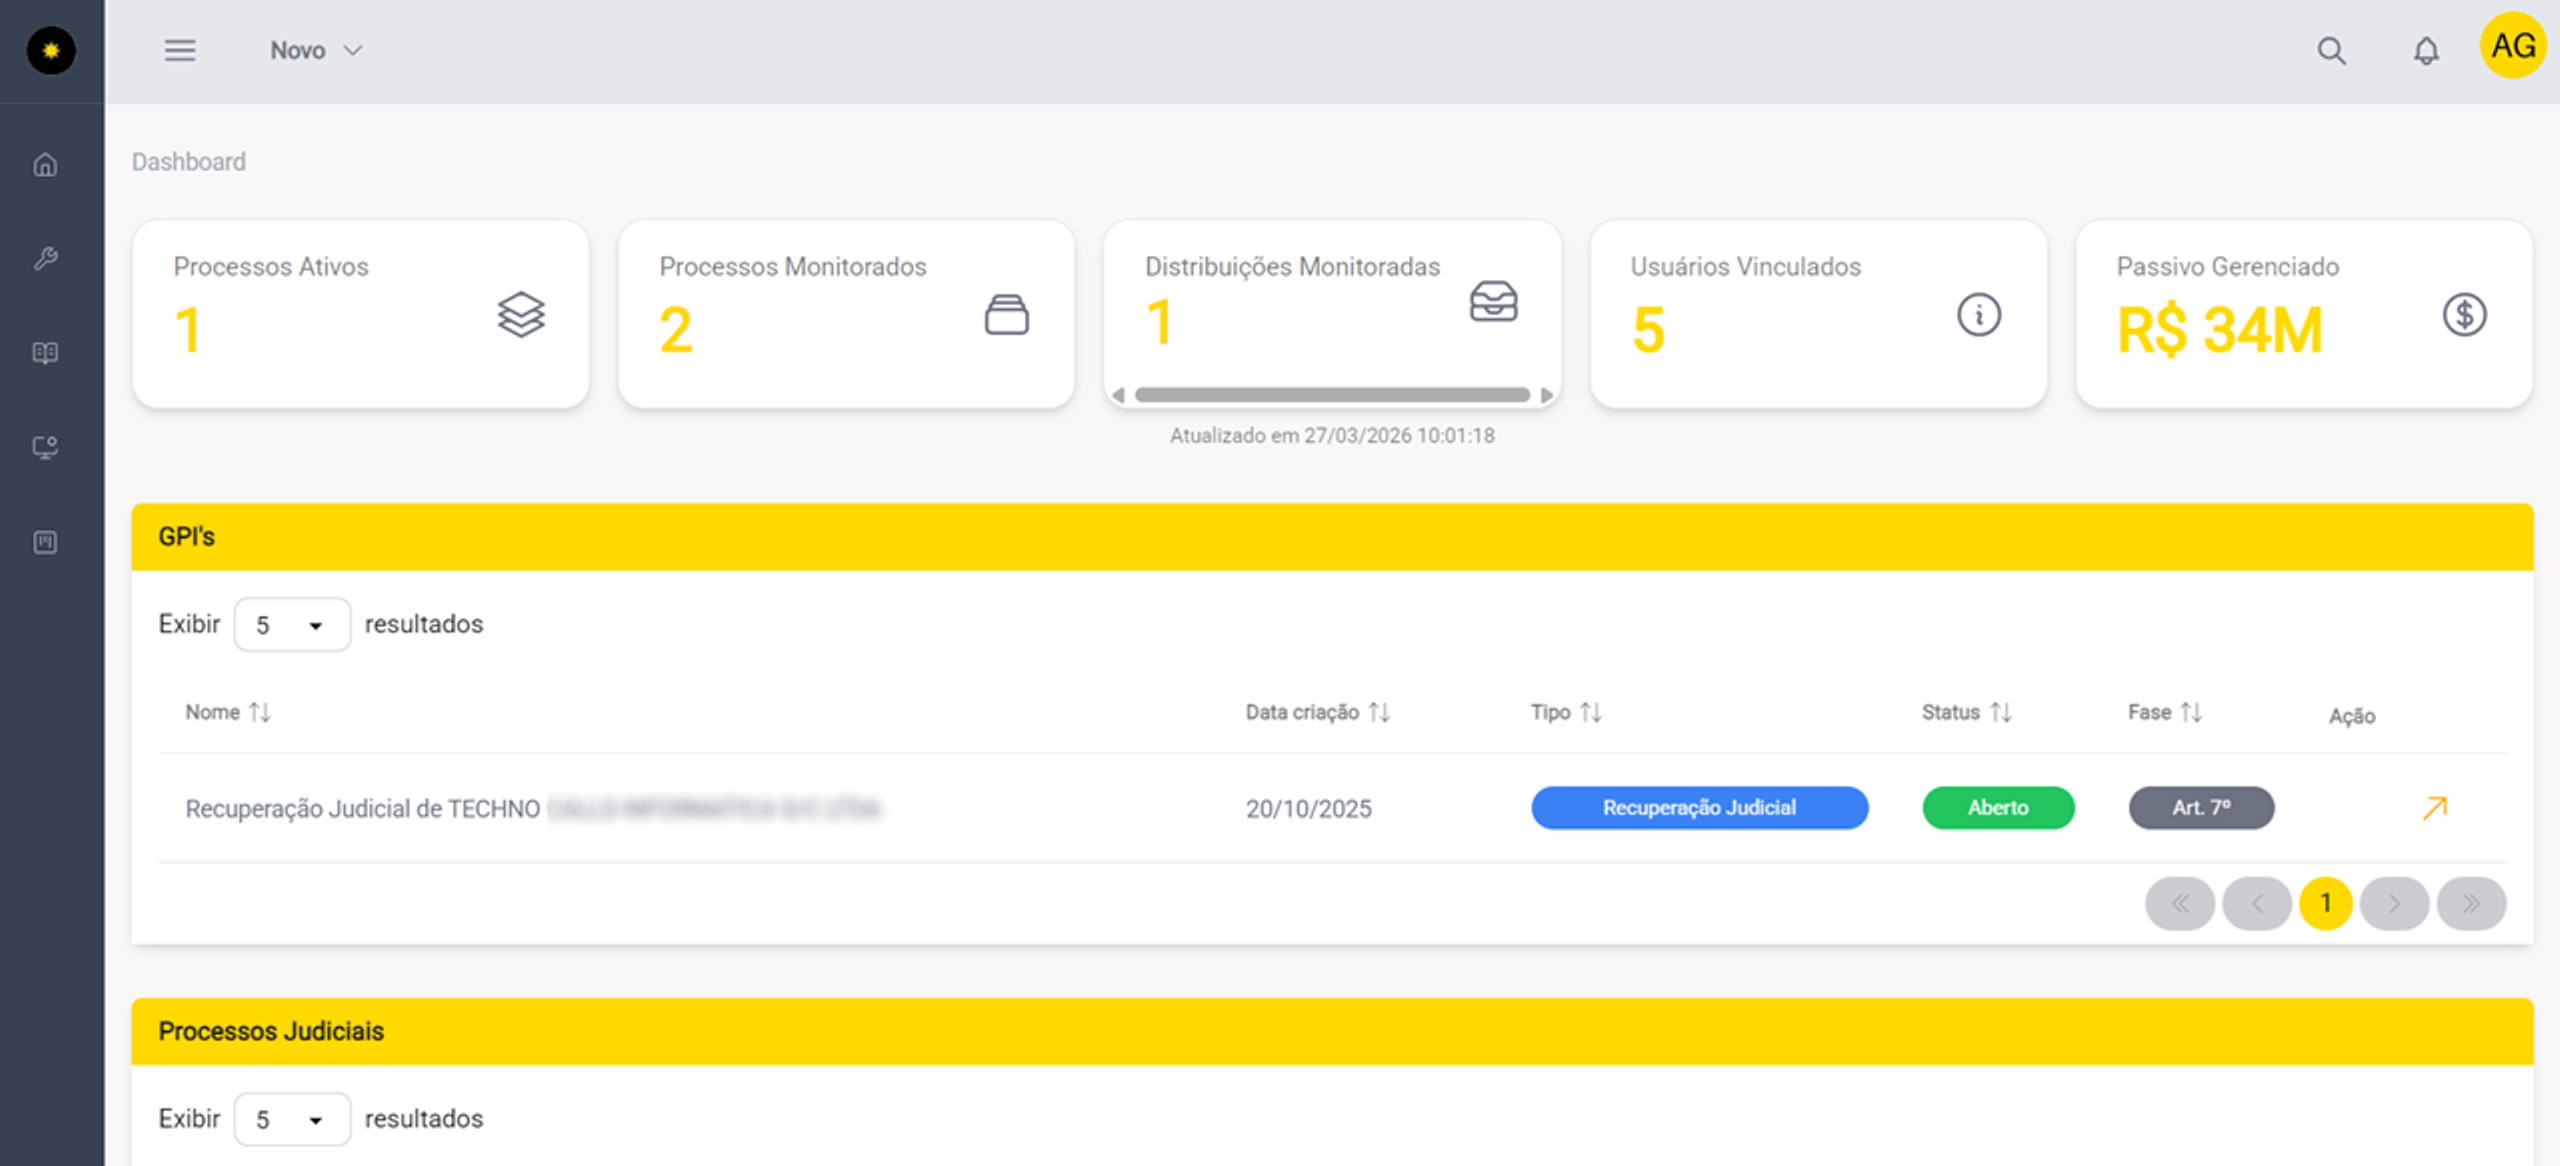This screenshot has width=2560, height=1166.
Task: Open Processos Judiciais Exibir dropdown
Action: click(x=291, y=1119)
